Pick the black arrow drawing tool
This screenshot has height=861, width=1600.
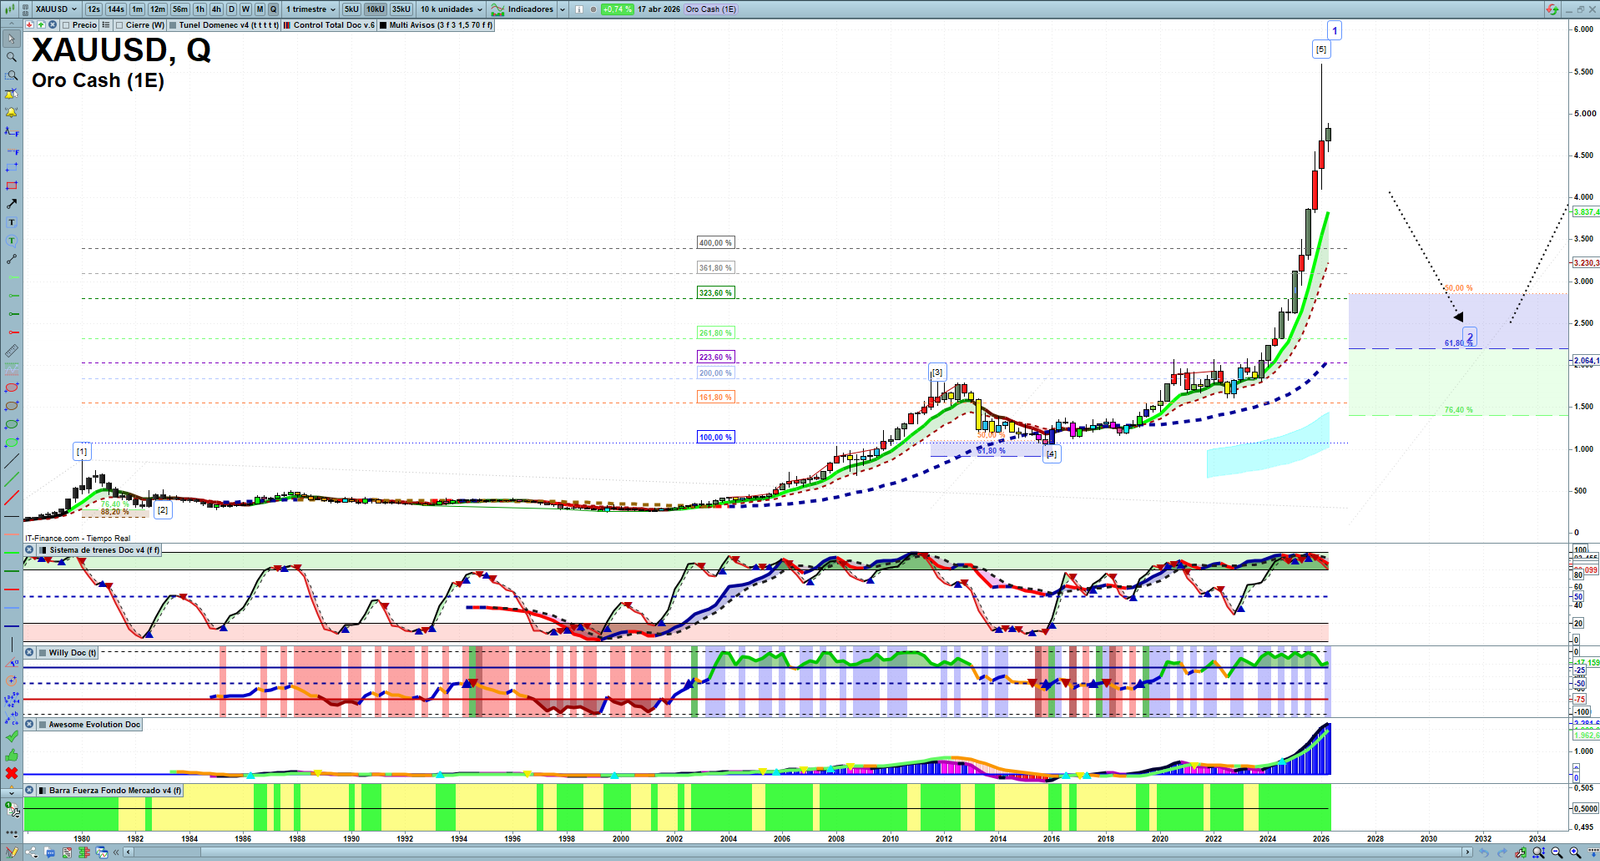pyautogui.click(x=11, y=204)
